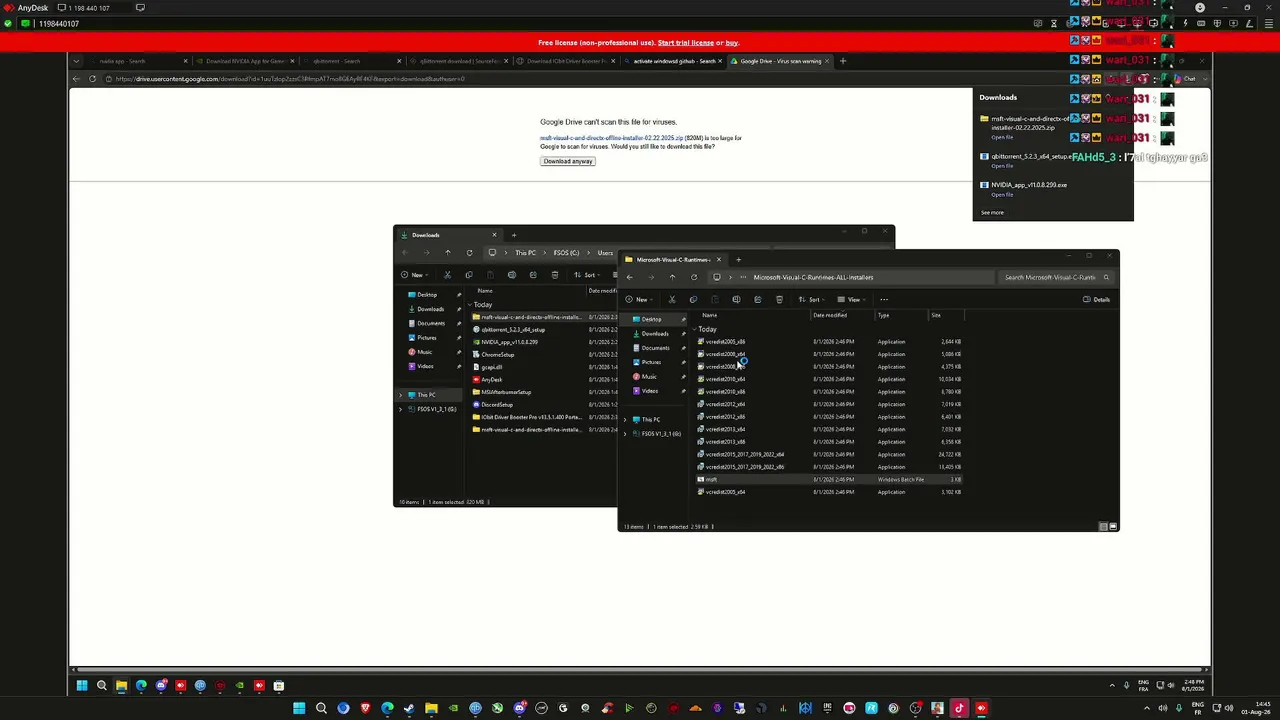The image size is (1280, 720).
Task: Switch to Download IObit Driver Booster tab
Action: [x=565, y=61]
